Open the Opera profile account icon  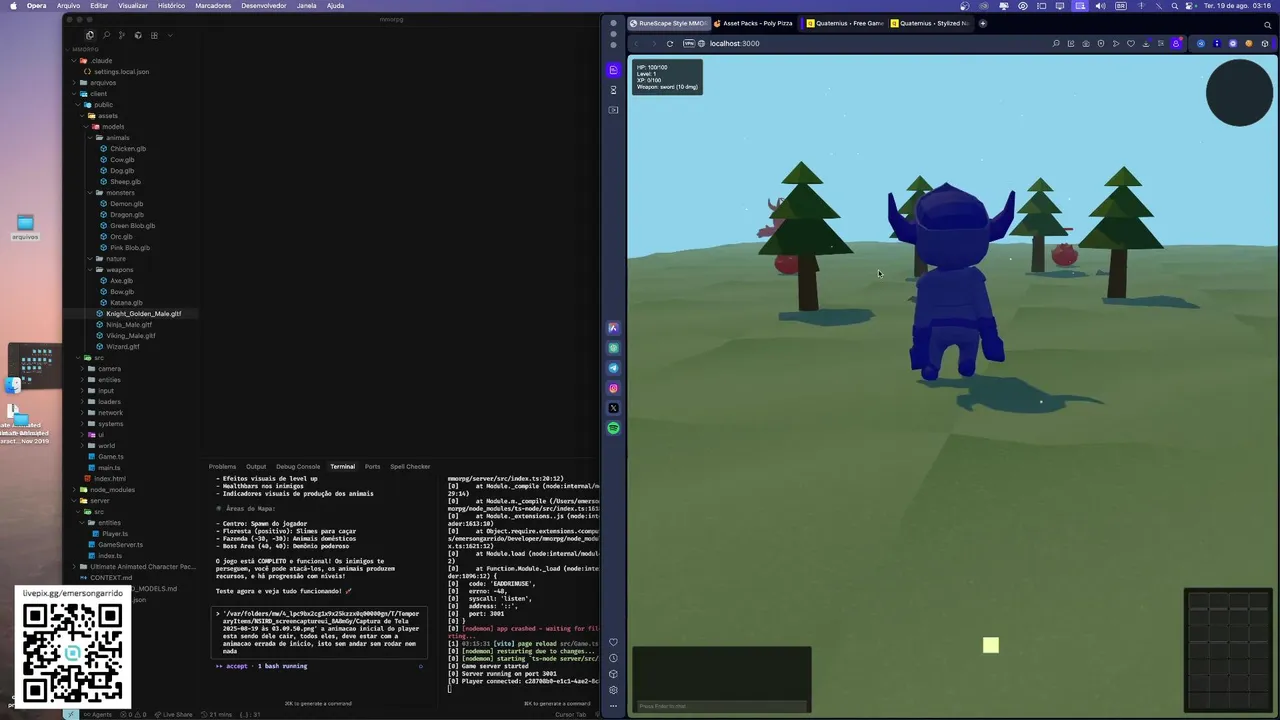(1176, 43)
